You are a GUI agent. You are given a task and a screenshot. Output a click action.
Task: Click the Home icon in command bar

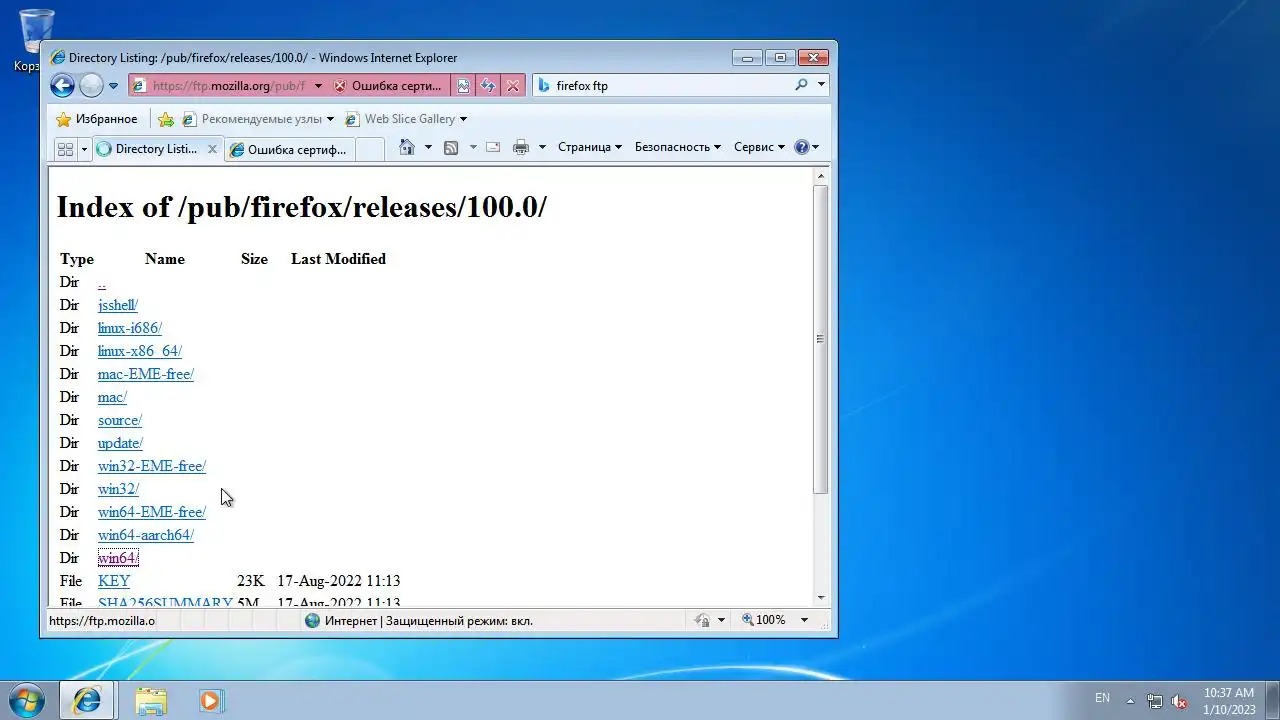tap(406, 147)
